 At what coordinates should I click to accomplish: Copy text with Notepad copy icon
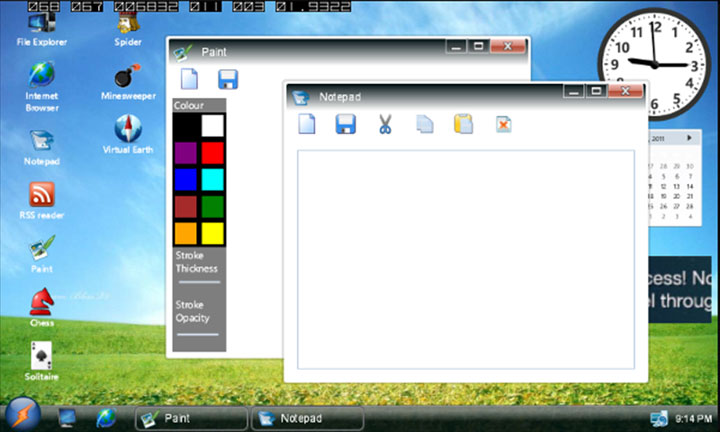click(x=425, y=124)
